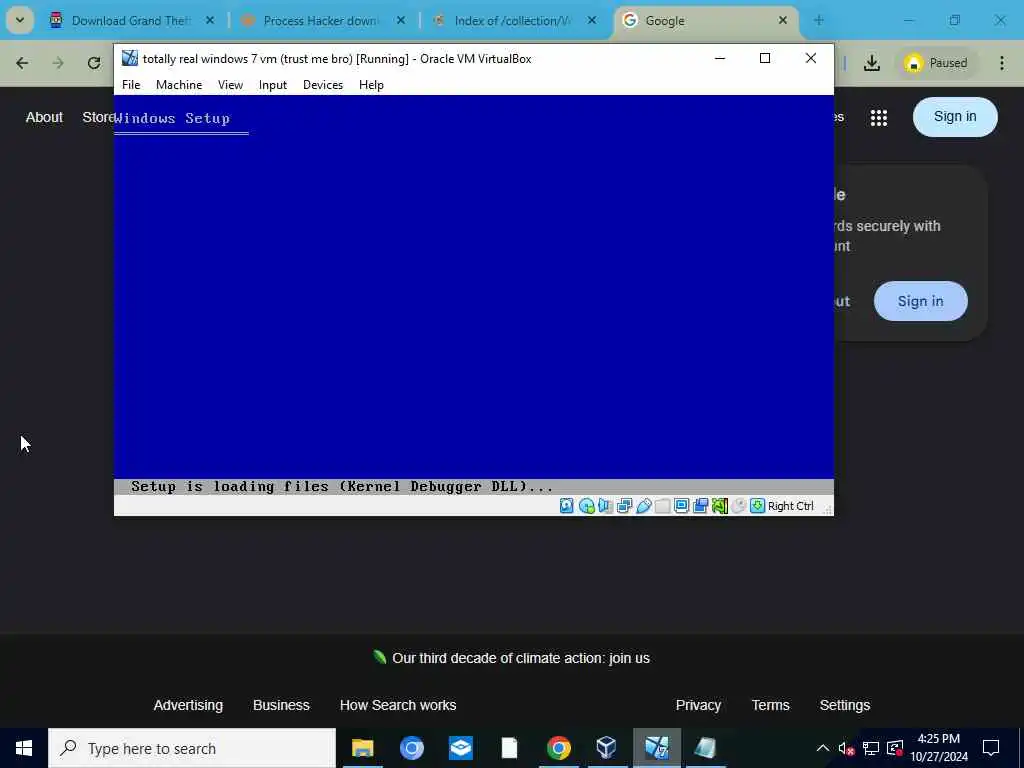
Task: Click the VirtualBox window title bar icon
Action: (130, 58)
